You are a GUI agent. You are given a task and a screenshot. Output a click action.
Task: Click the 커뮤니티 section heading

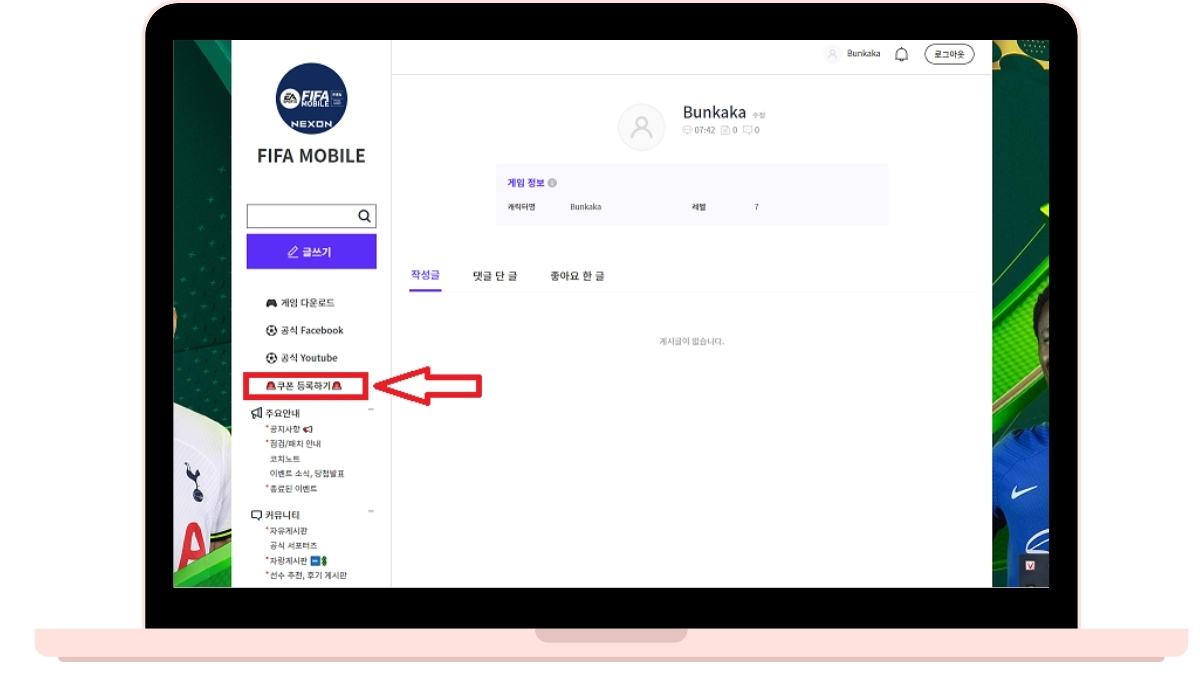pyautogui.click(x=283, y=515)
